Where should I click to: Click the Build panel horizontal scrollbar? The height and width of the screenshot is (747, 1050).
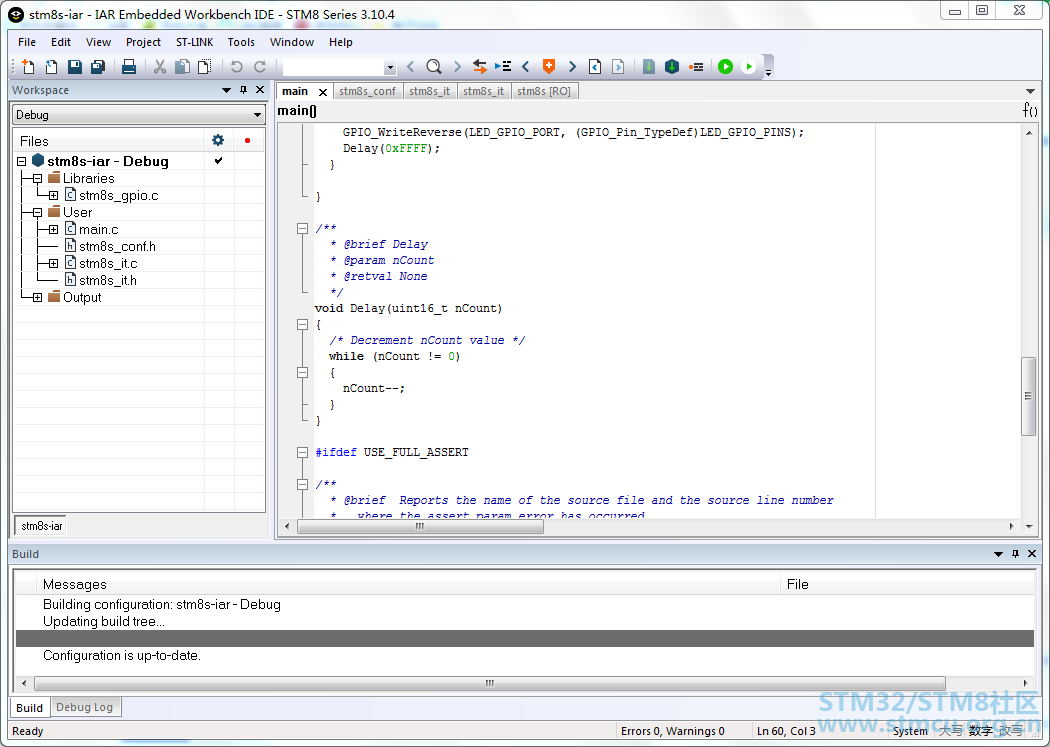coord(490,683)
